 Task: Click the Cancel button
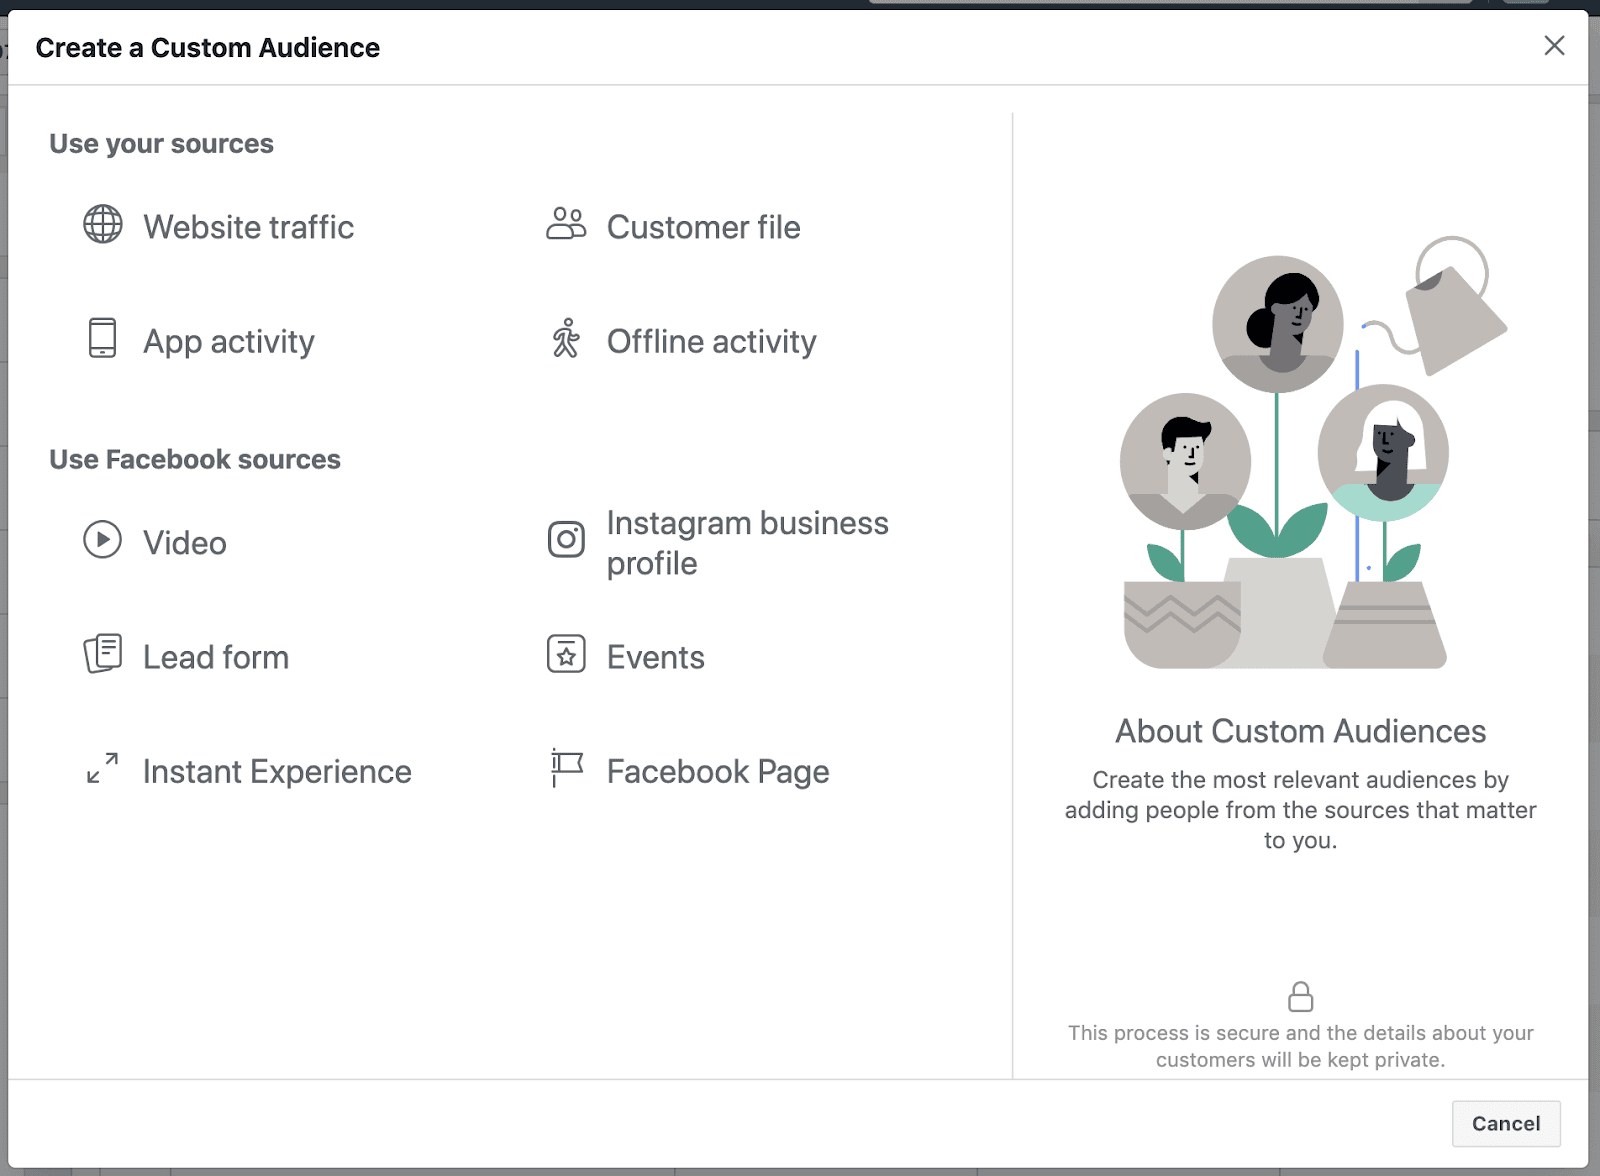[x=1506, y=1123]
